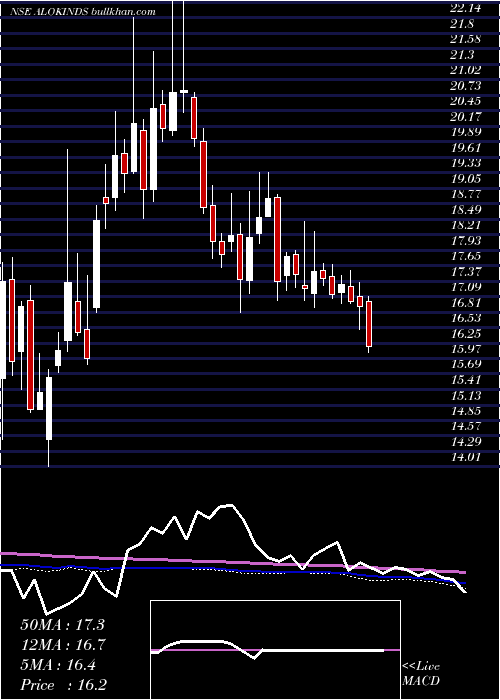Click the 18.49 price axis label
The width and height of the screenshot is (500, 700).
coord(466,209)
